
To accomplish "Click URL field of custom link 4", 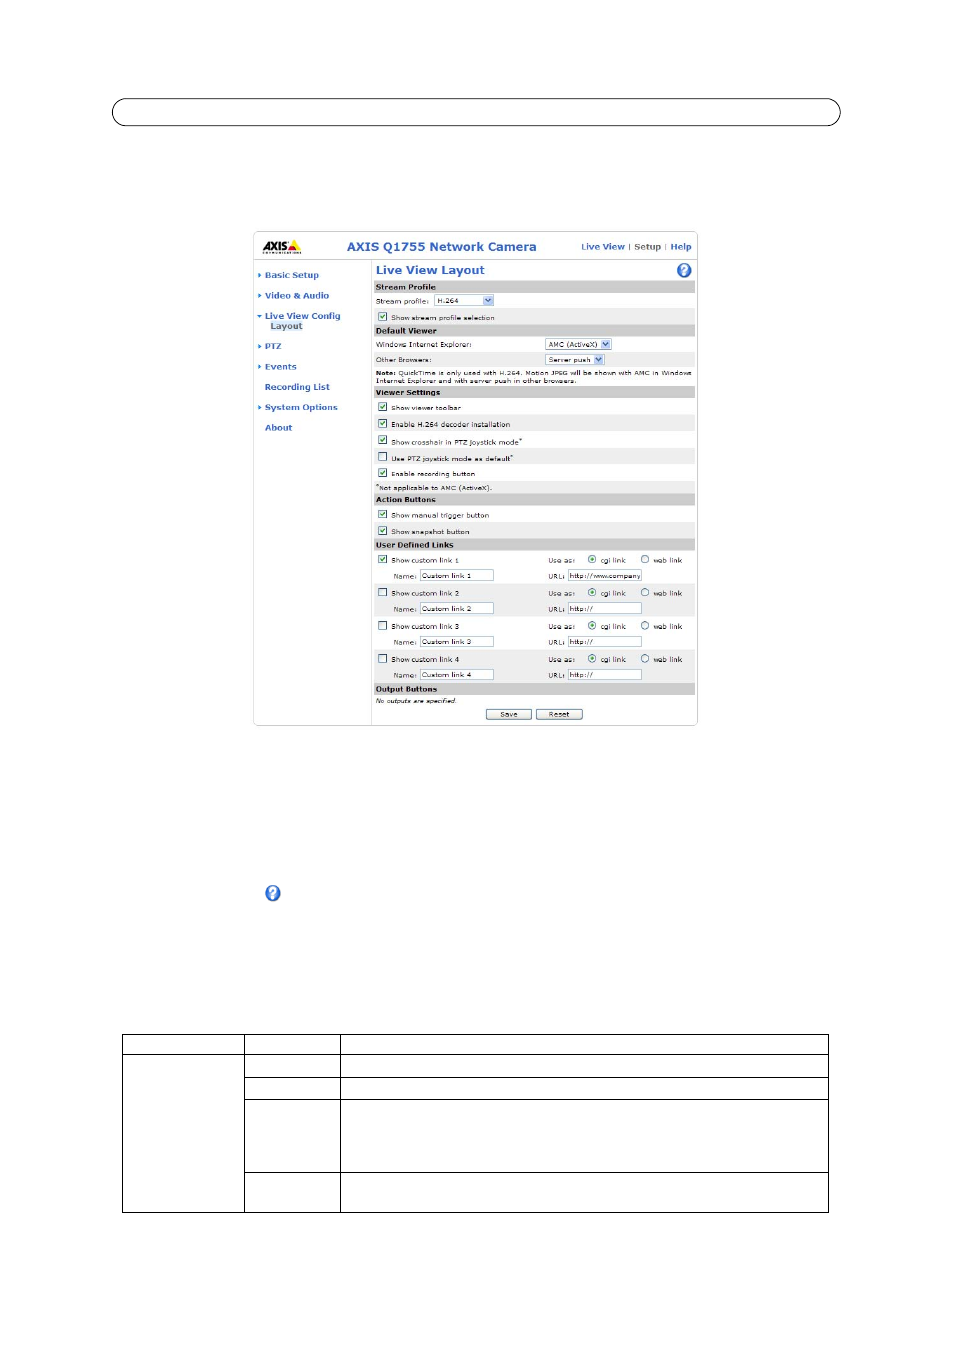I will (x=605, y=674).
